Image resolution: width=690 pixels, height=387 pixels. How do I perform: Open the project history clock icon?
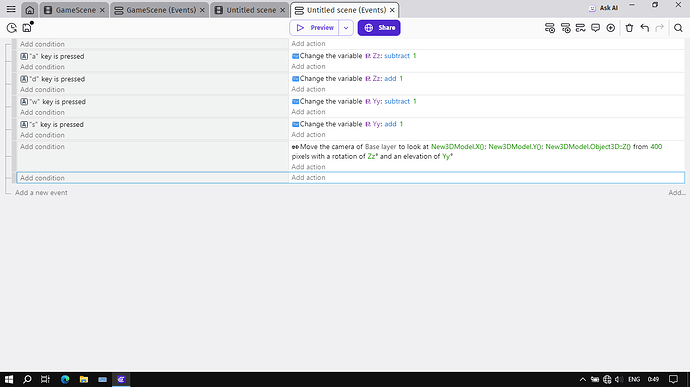click(x=11, y=28)
